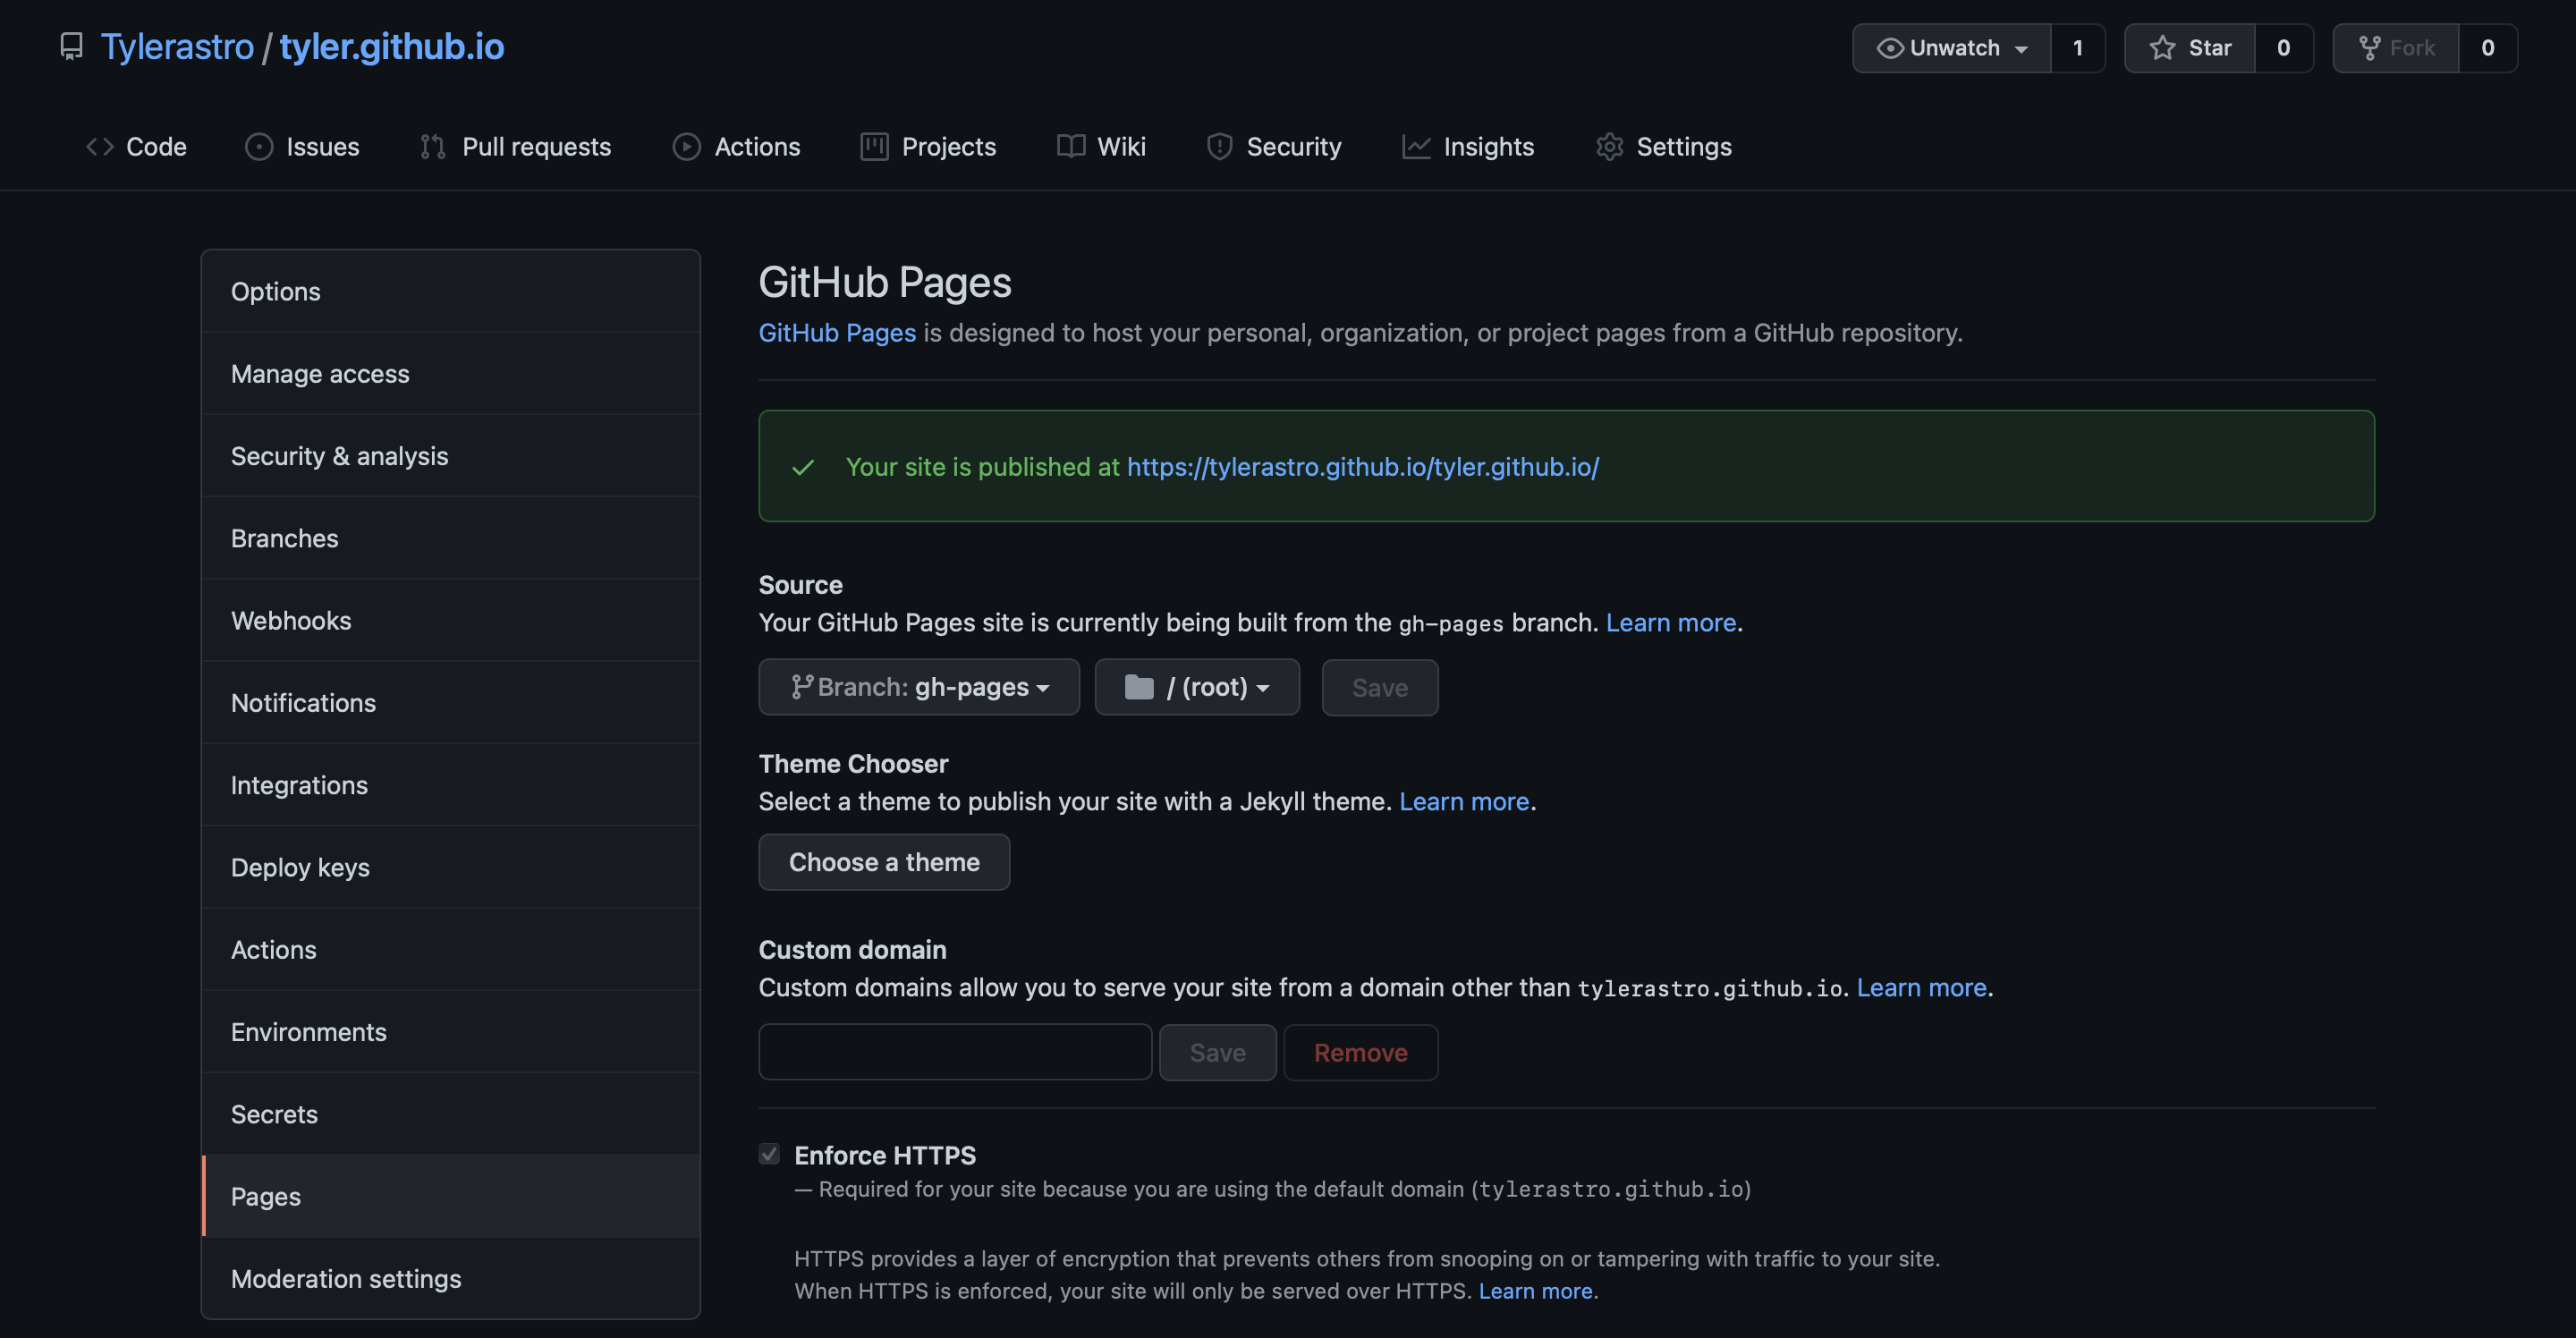Click the fork icon on the Fork button
The width and height of the screenshot is (2576, 1338).
[x=2369, y=48]
